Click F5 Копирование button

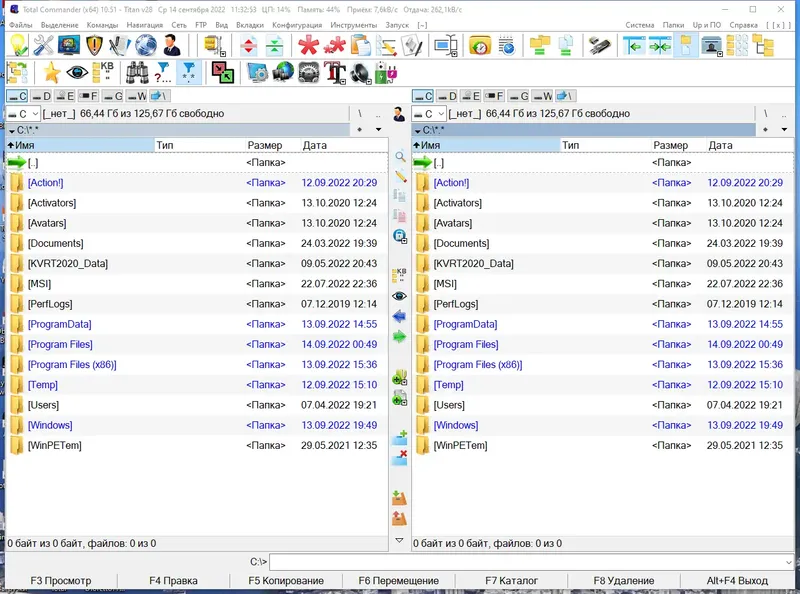click(x=286, y=581)
